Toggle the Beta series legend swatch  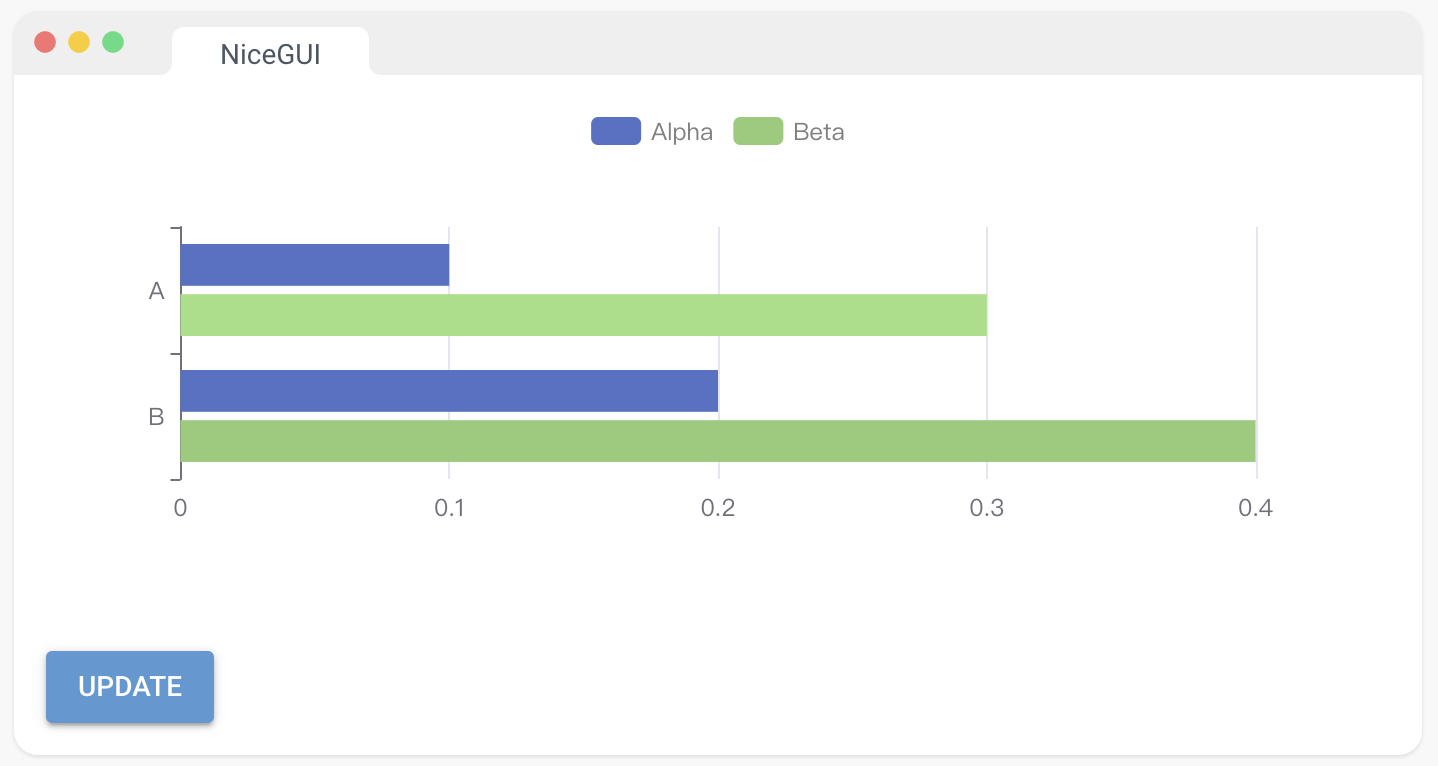[758, 131]
